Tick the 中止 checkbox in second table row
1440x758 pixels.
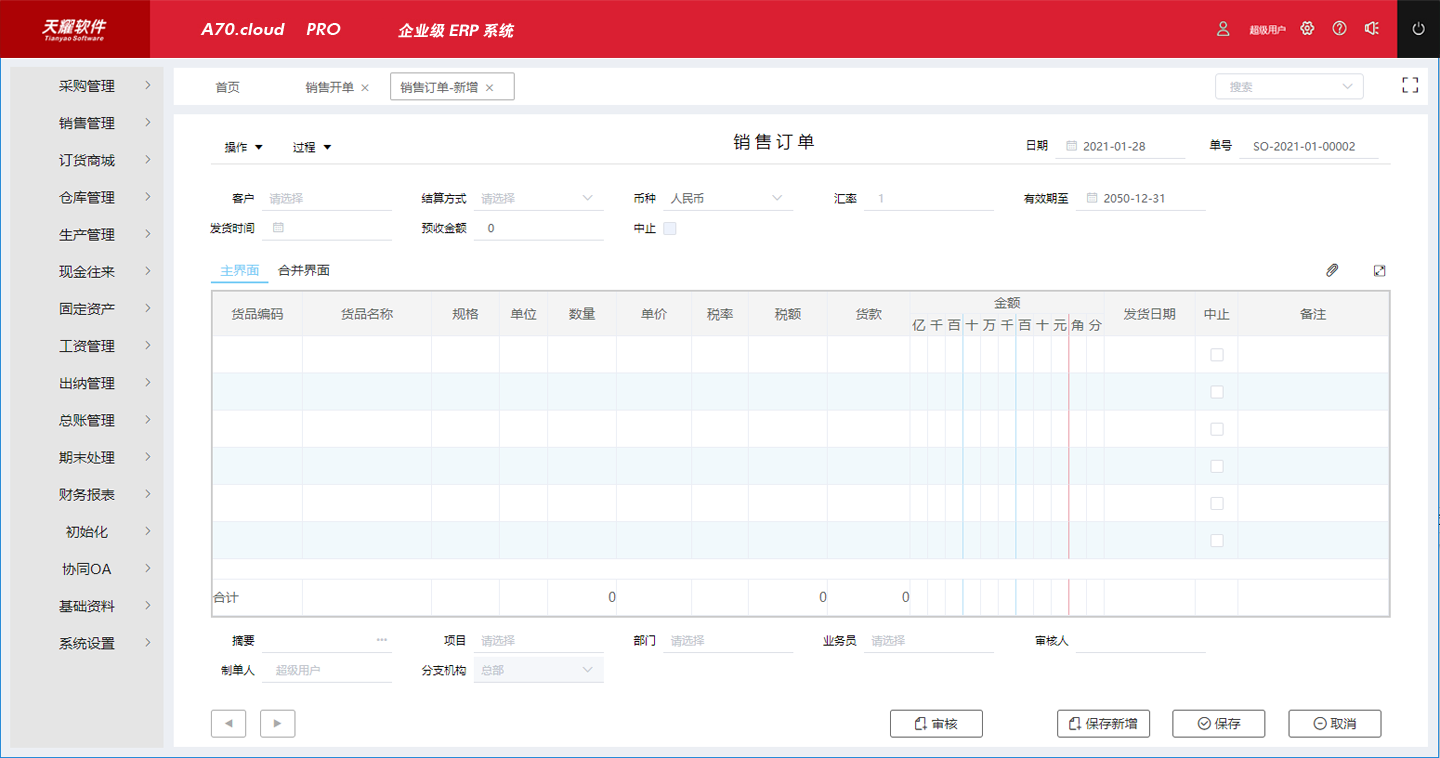[1216, 392]
